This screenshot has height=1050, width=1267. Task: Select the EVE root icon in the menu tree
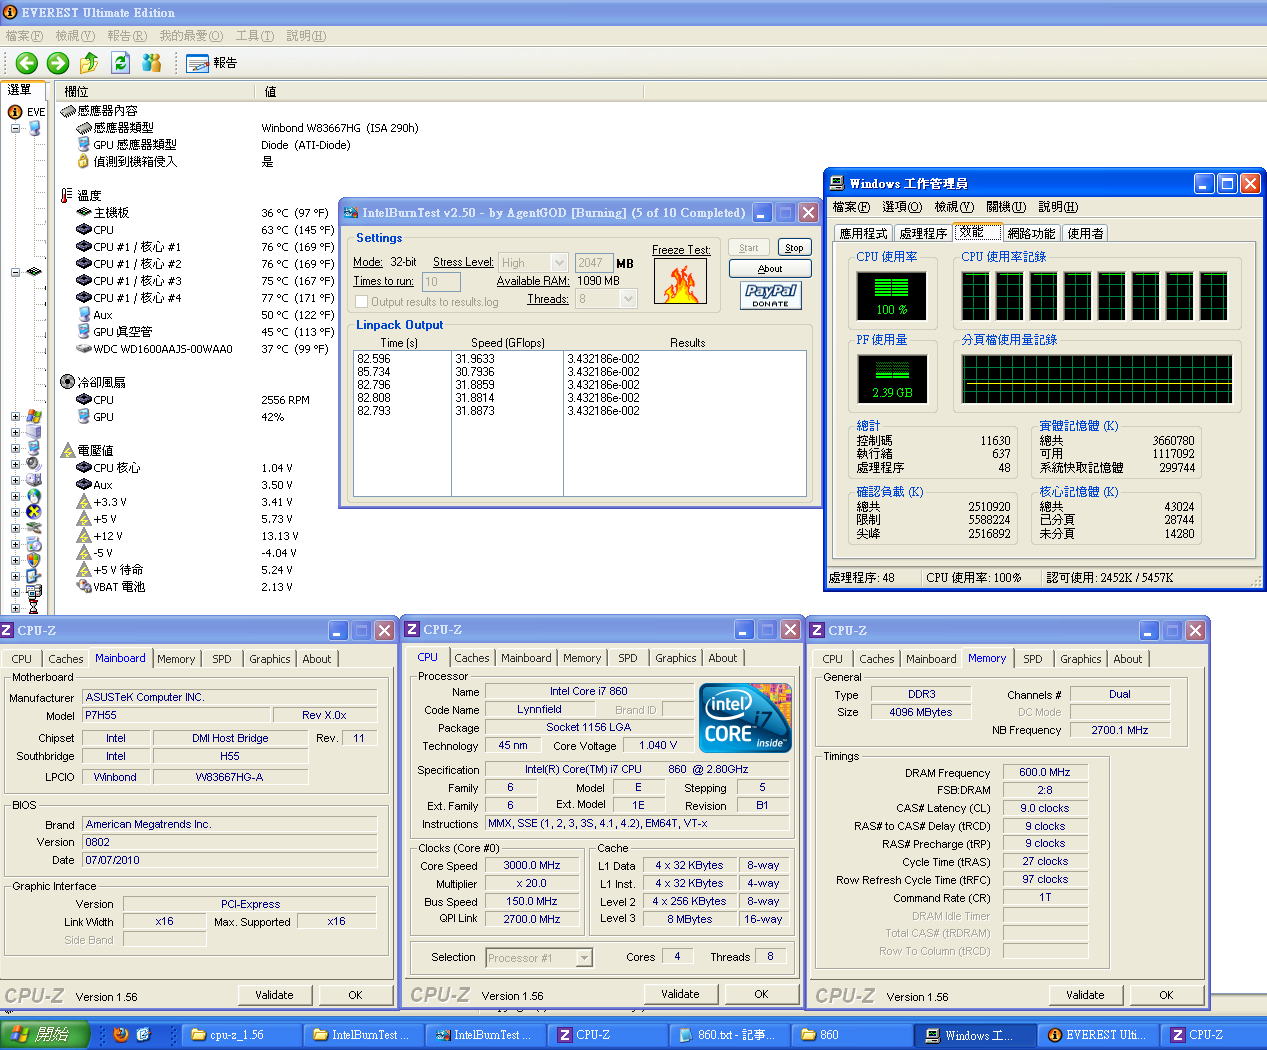pos(15,112)
